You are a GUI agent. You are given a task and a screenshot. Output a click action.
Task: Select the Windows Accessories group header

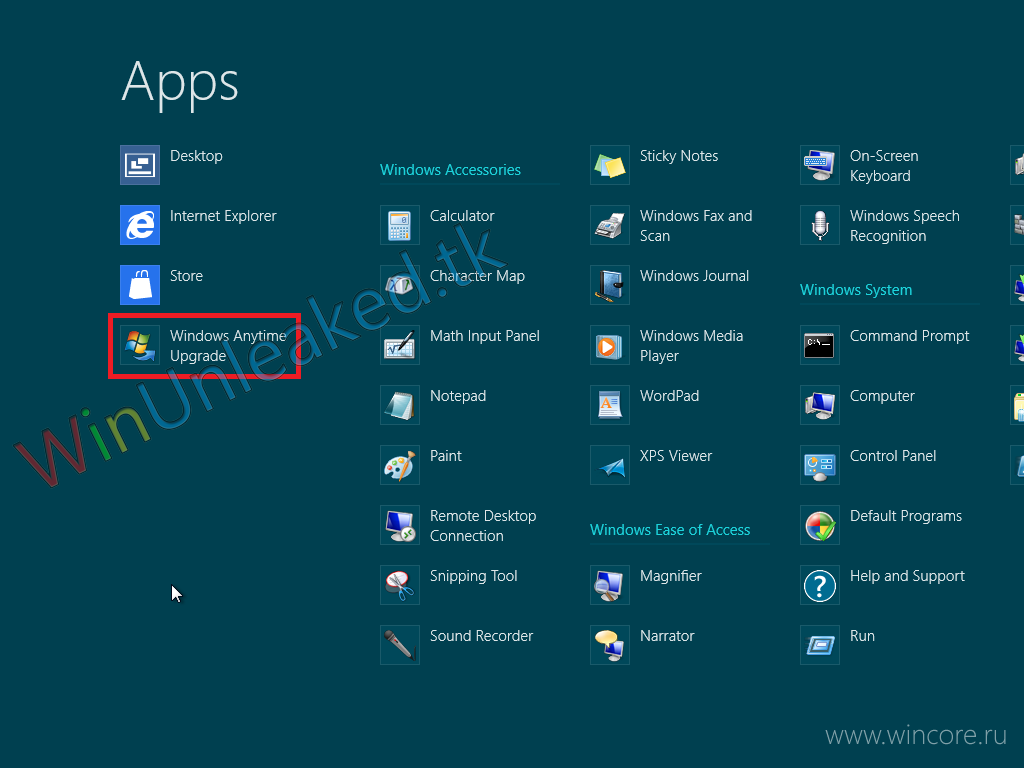(x=450, y=170)
